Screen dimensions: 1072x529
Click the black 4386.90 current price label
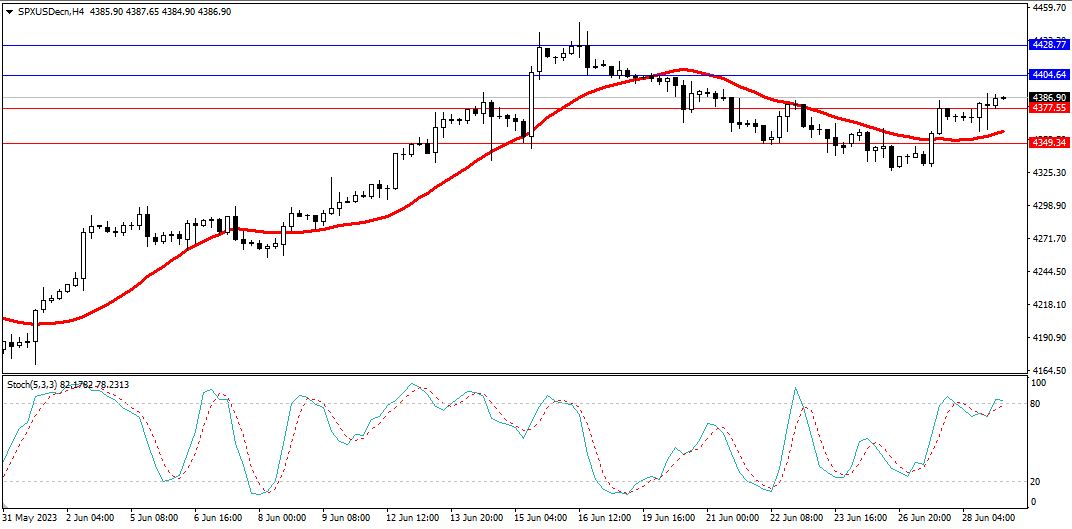tap(1049, 98)
